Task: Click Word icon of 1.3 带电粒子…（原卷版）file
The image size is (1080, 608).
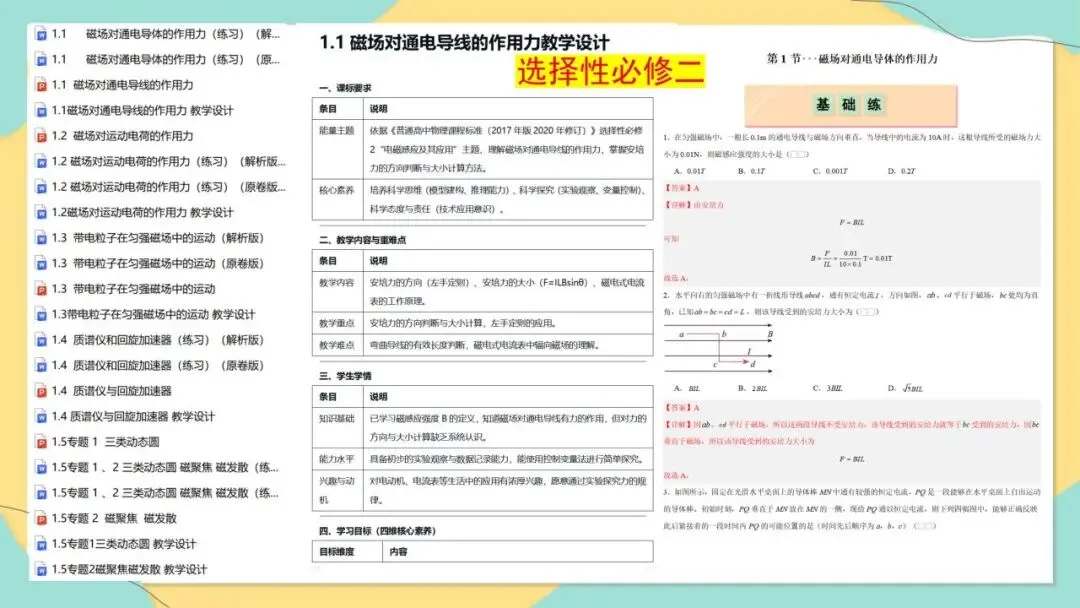Action: (x=41, y=264)
